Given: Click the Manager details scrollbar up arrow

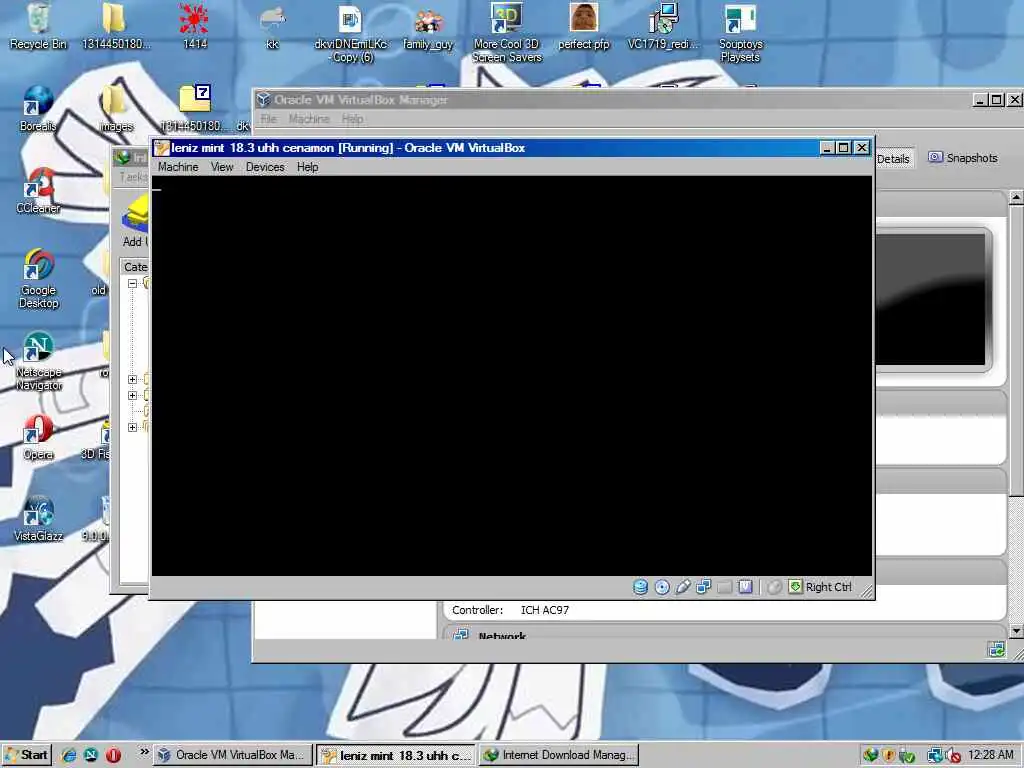Looking at the screenshot, I should coord(1016,197).
